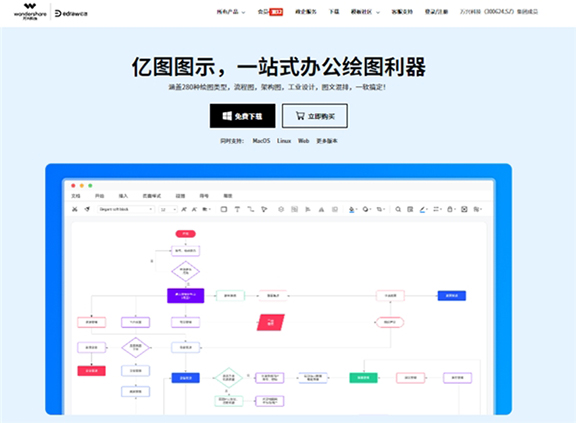
Task: Click the magnifier search icon in toolbar
Action: (398, 209)
